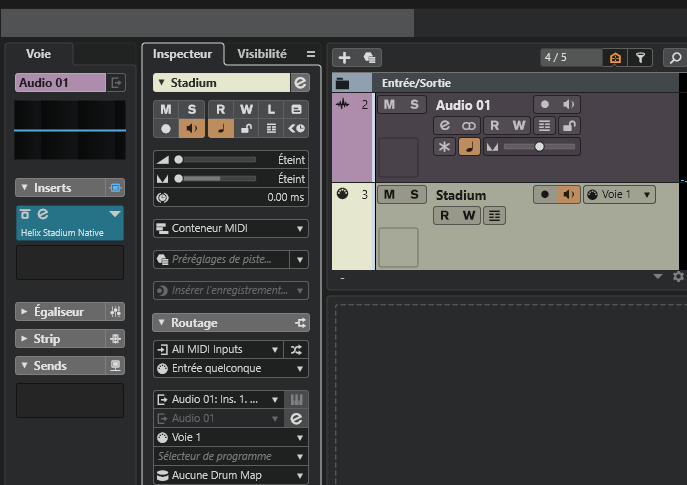The width and height of the screenshot is (687, 485).
Task: Open the Conteneur MIDI dropdown
Action: 231,228
